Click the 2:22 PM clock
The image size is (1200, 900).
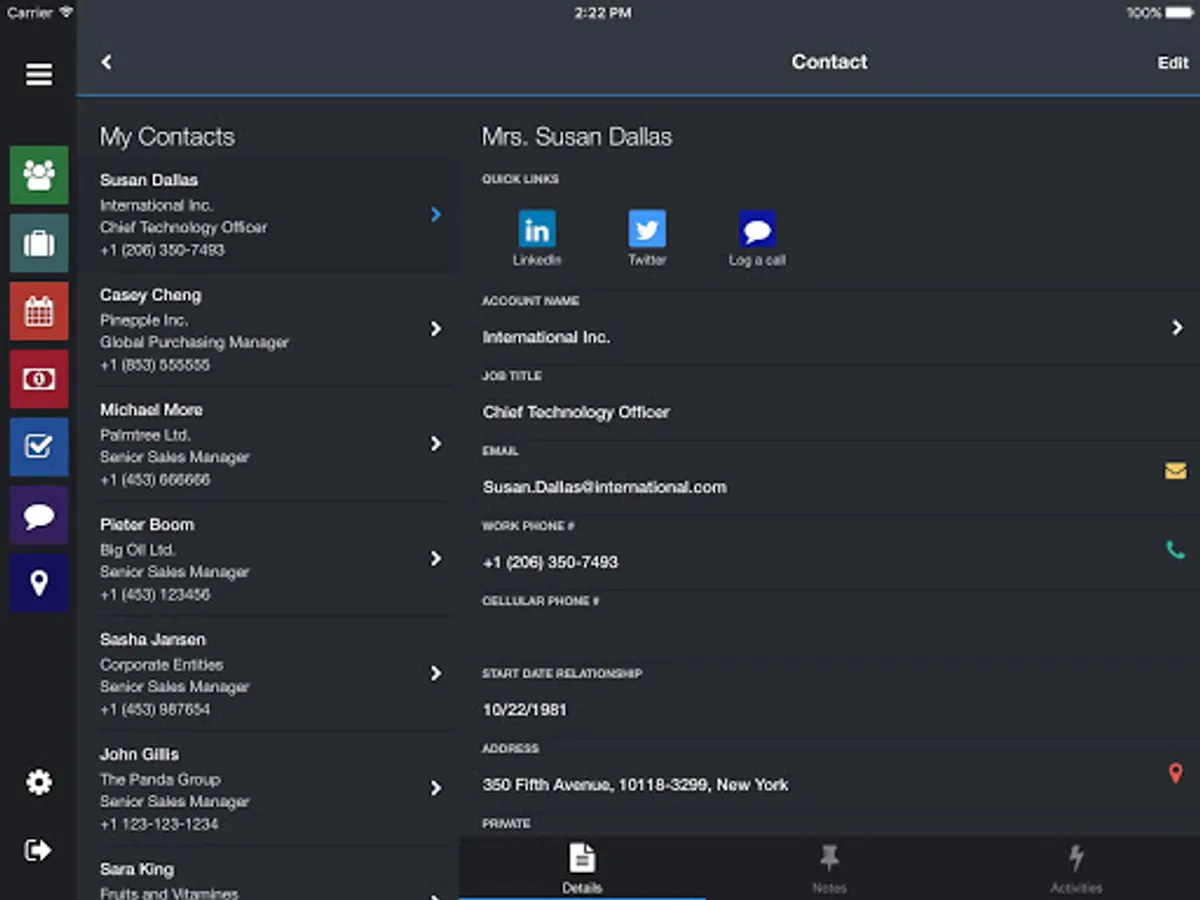click(602, 13)
